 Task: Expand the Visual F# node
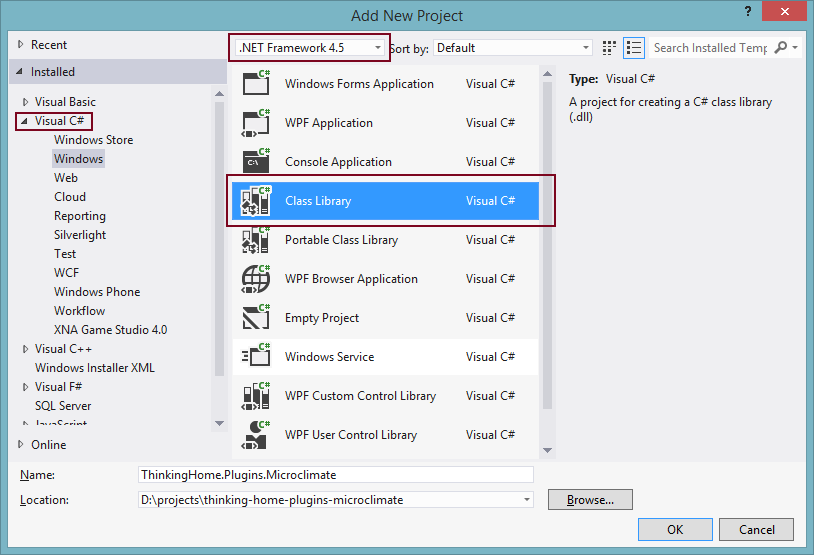coord(25,387)
